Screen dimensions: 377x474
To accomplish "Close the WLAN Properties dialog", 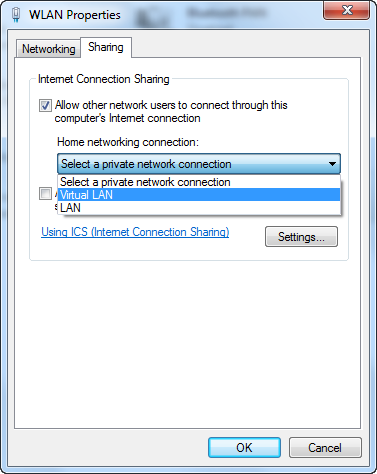I will click(346, 10).
